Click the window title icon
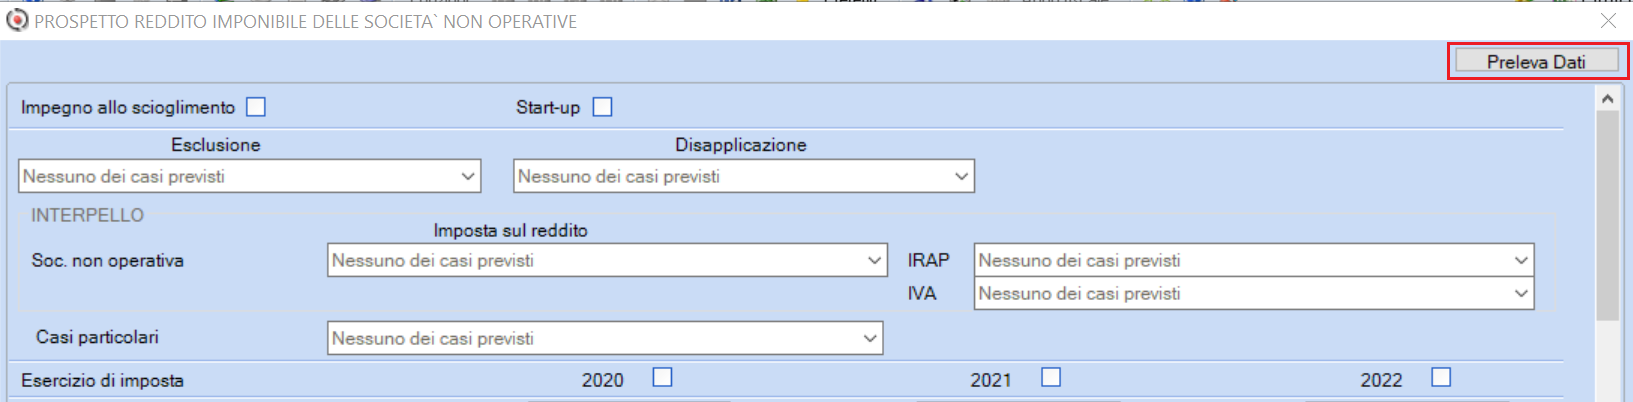 (17, 20)
